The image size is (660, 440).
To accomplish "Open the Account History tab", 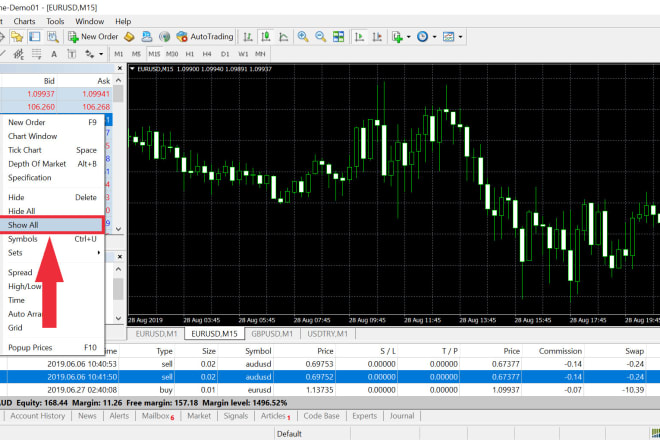I will [38, 415].
